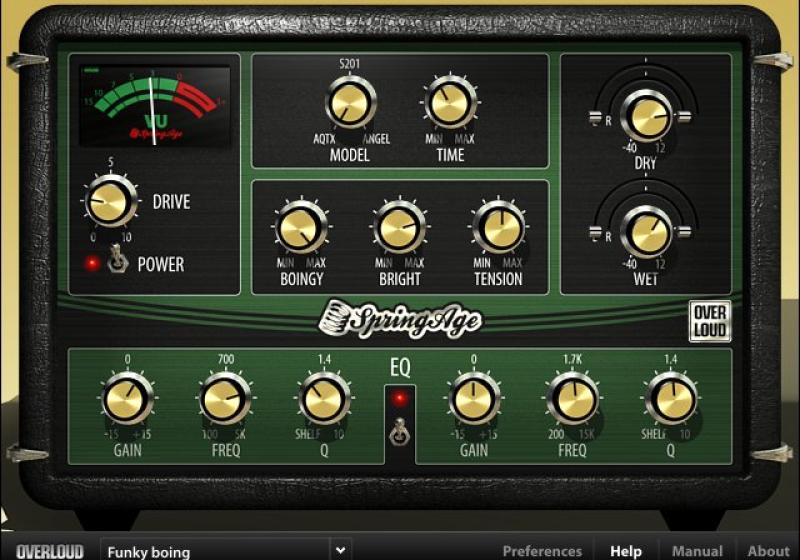Toggle the EQ on/off switch

(x=399, y=431)
